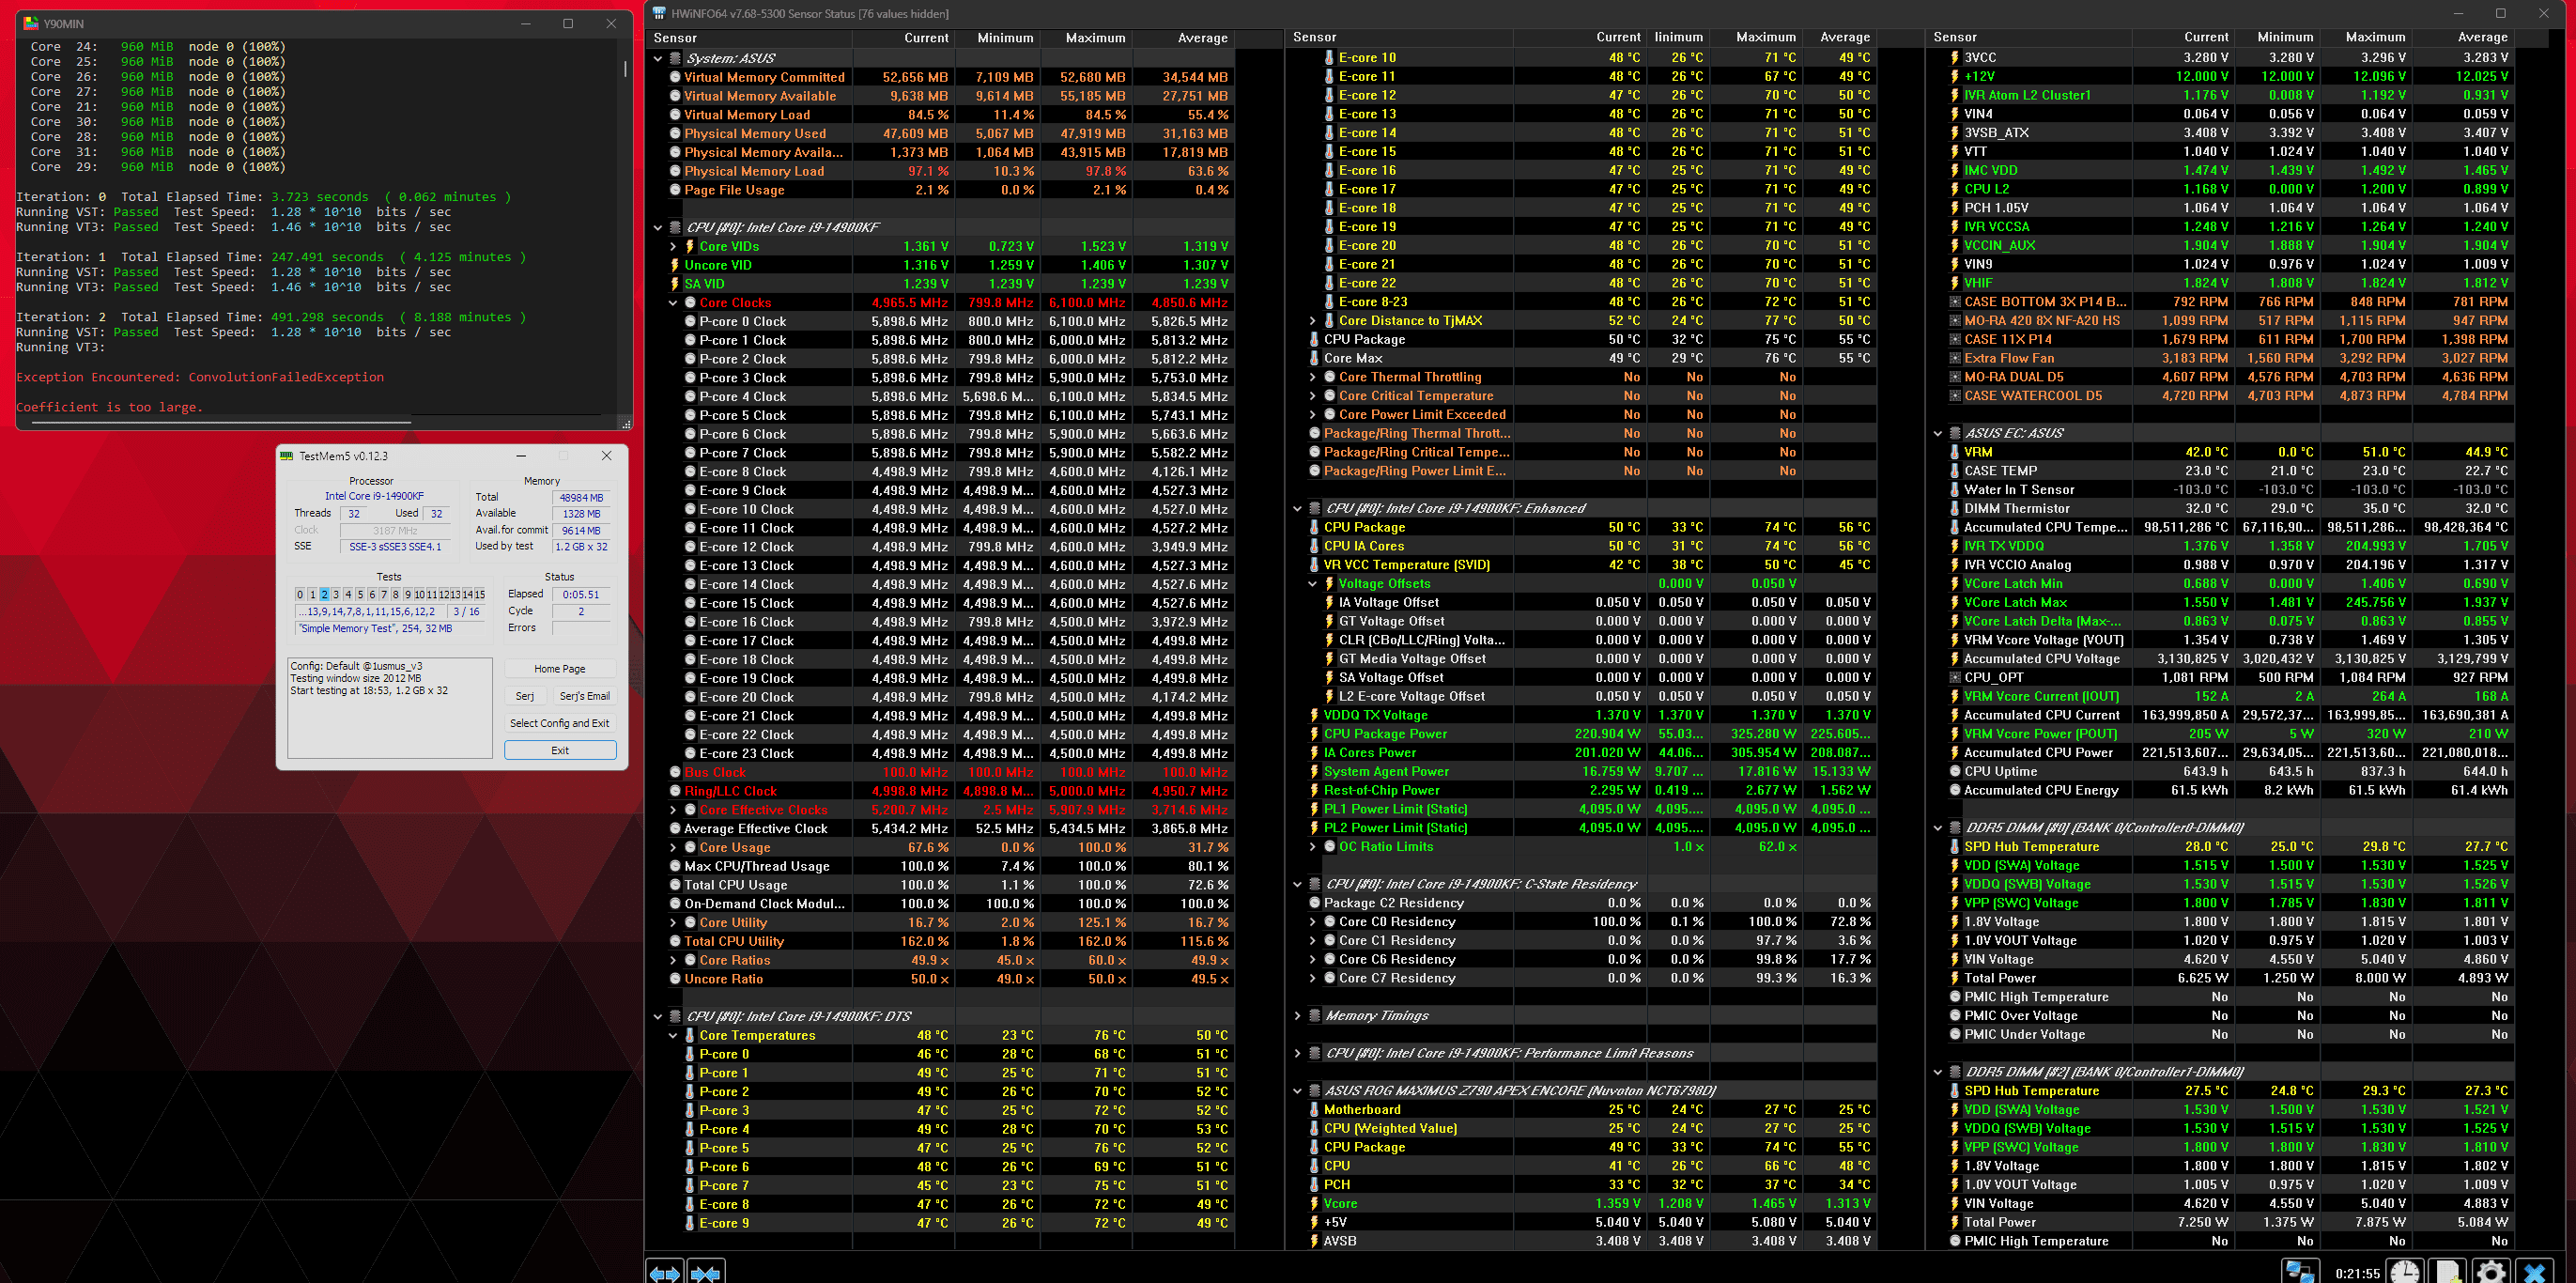Click the Maximum column header
The height and width of the screenshot is (1283, 2576).
point(1094,38)
